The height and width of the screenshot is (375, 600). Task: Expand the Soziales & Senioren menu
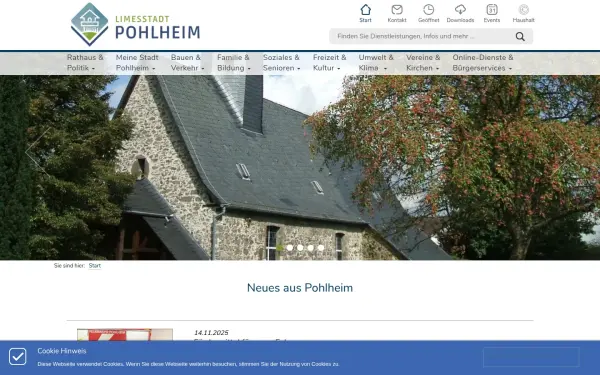(281, 63)
